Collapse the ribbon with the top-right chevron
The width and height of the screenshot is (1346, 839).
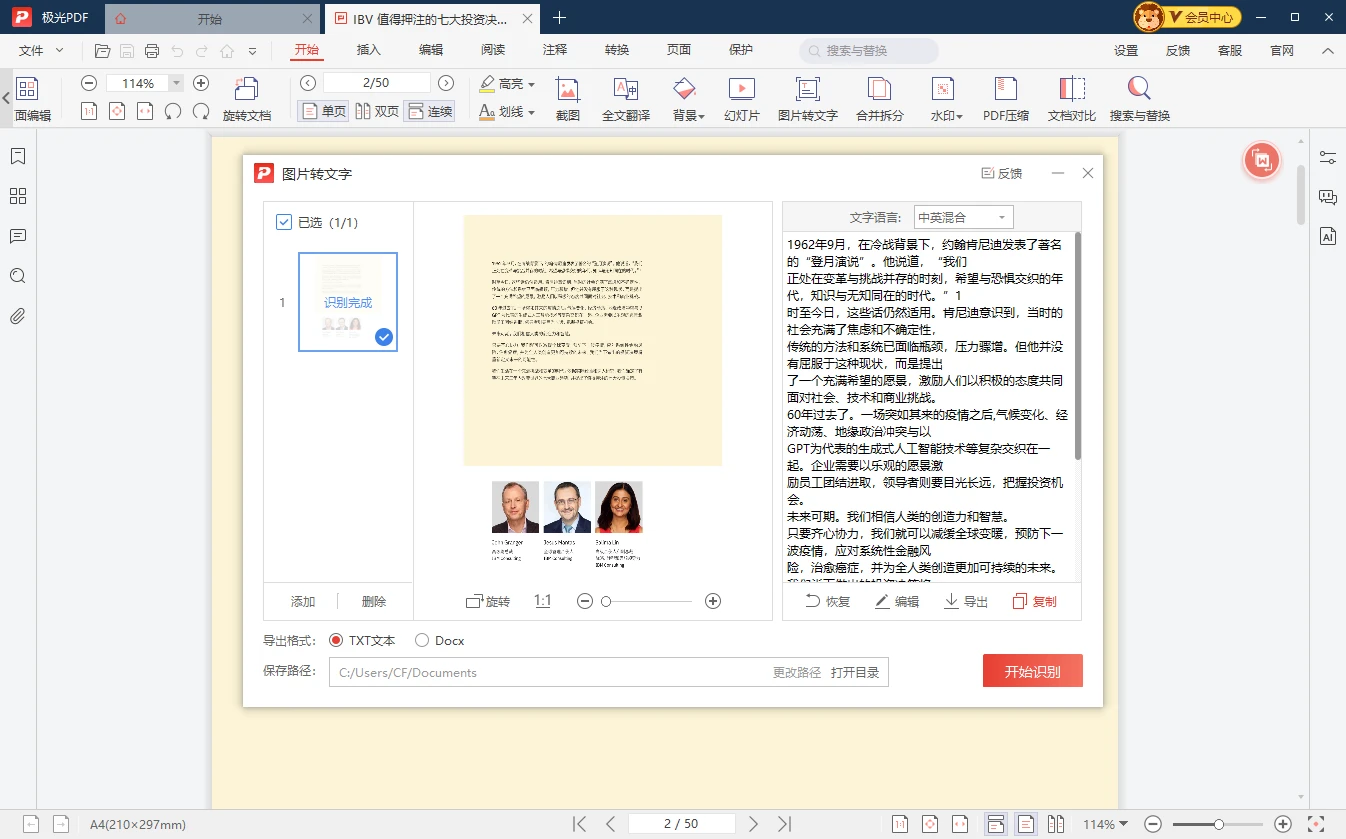coord(1328,51)
